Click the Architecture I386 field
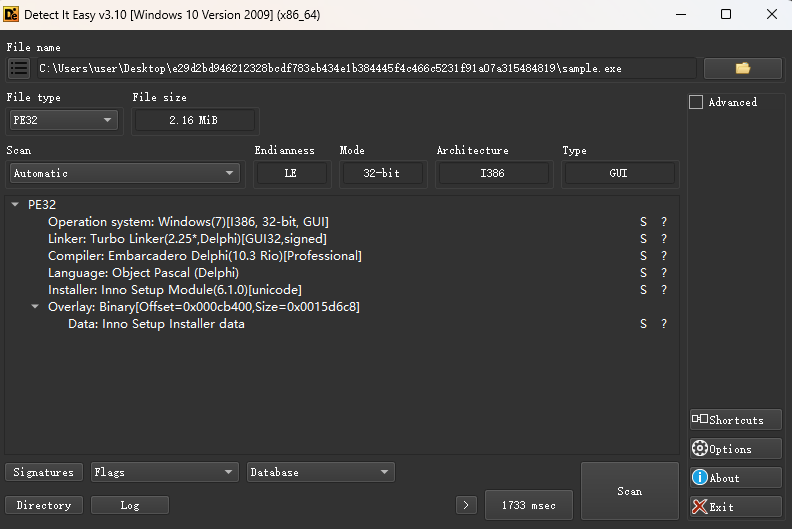 pyautogui.click(x=493, y=173)
